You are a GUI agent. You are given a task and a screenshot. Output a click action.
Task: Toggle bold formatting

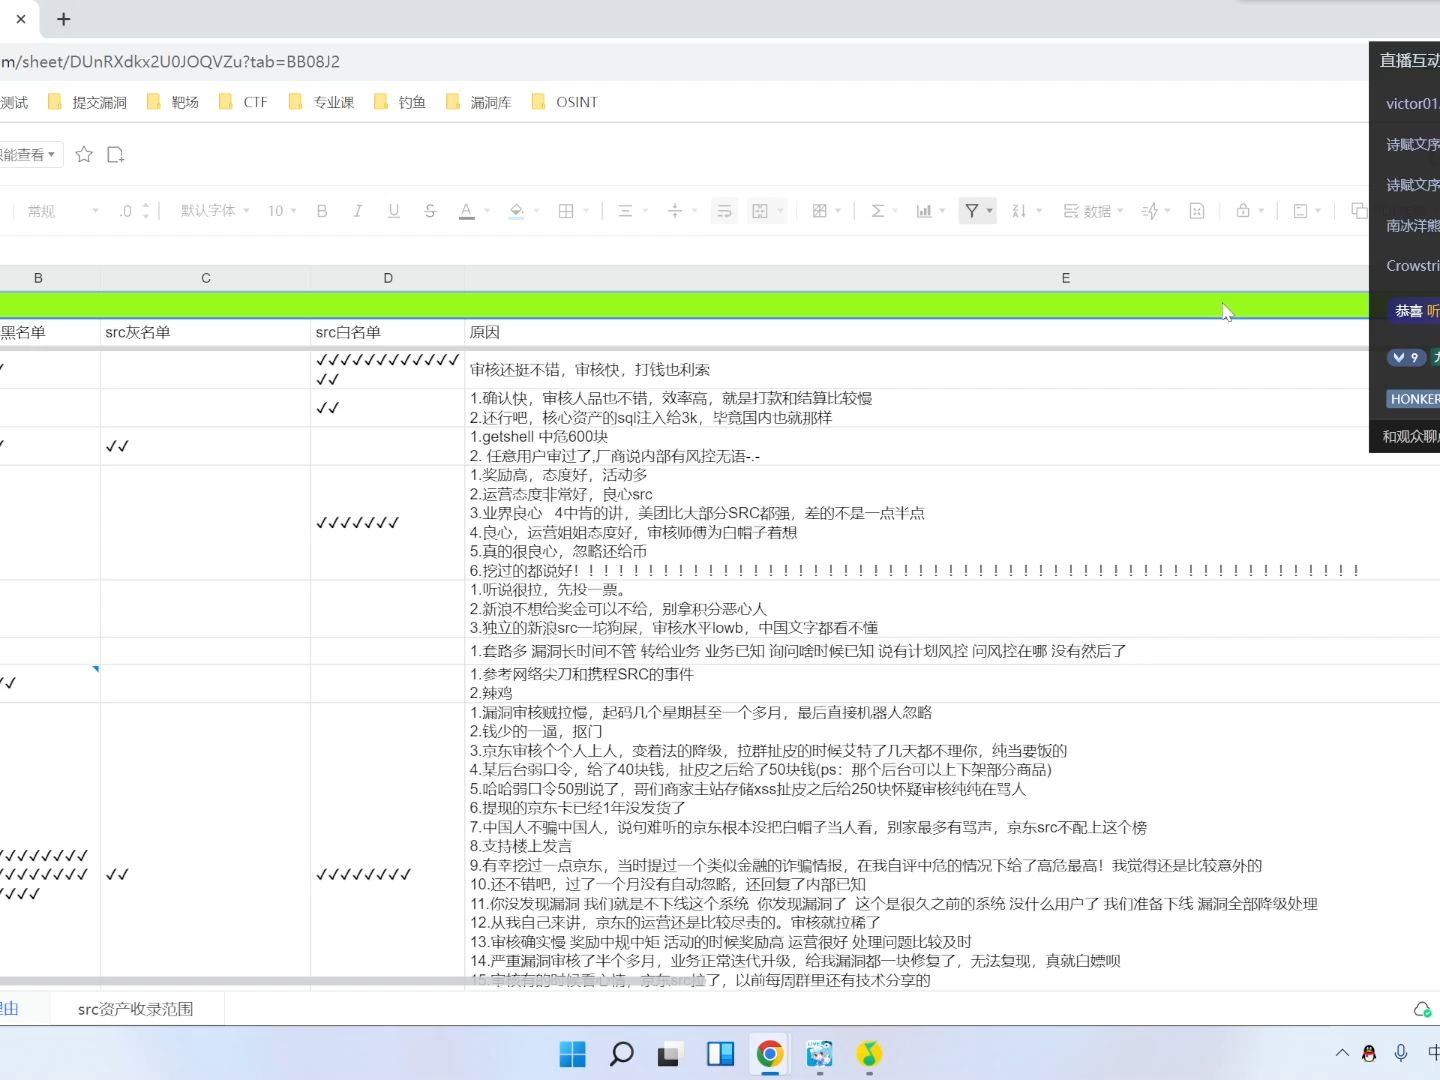322,211
